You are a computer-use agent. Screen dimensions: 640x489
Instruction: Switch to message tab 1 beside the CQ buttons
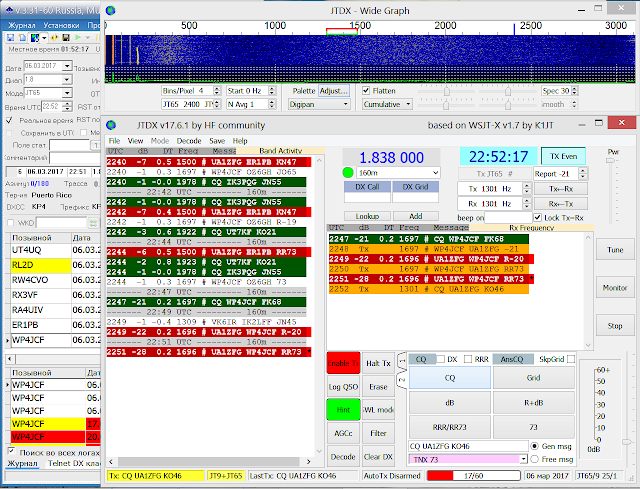click(402, 360)
